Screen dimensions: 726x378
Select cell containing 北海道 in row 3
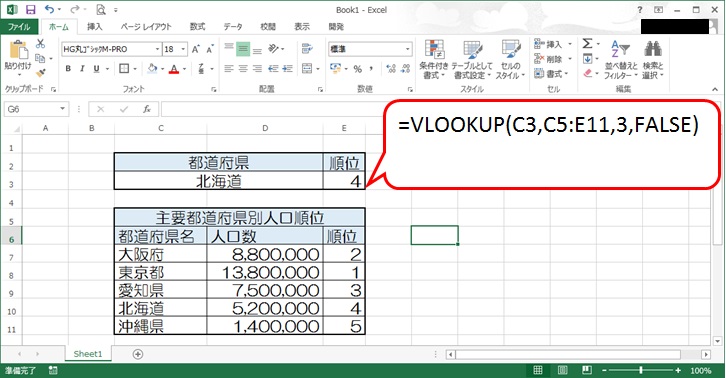pos(219,181)
